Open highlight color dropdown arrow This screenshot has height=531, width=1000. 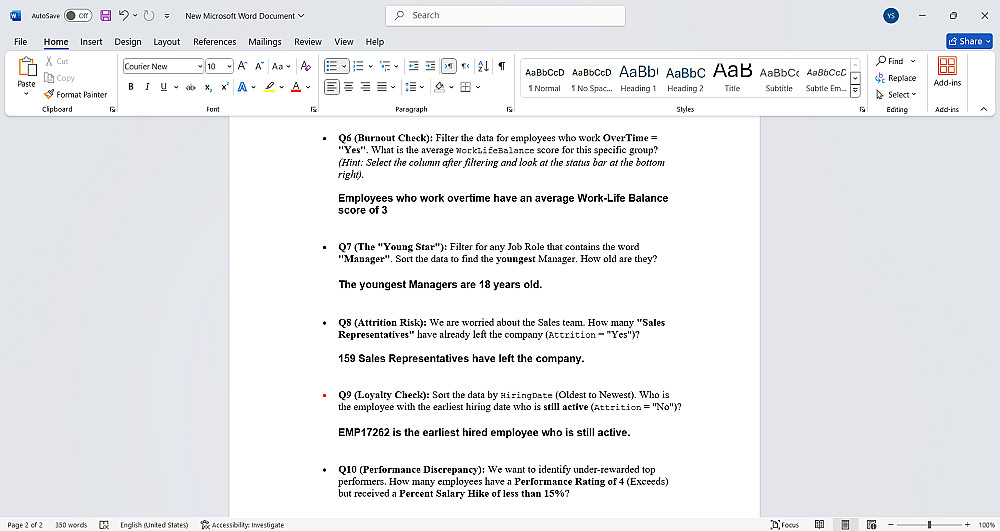click(x=281, y=87)
